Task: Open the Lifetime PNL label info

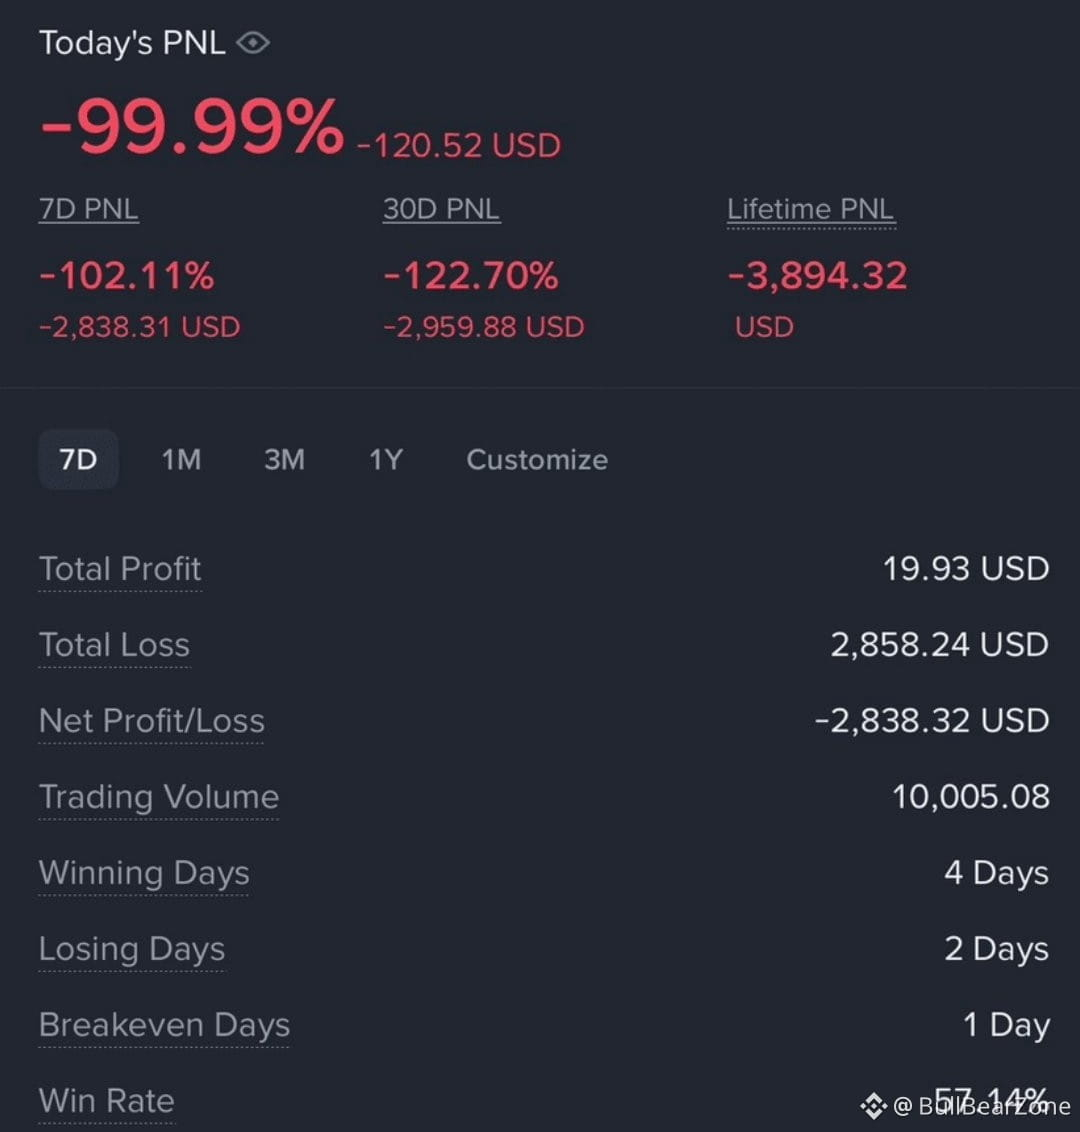Action: (811, 209)
